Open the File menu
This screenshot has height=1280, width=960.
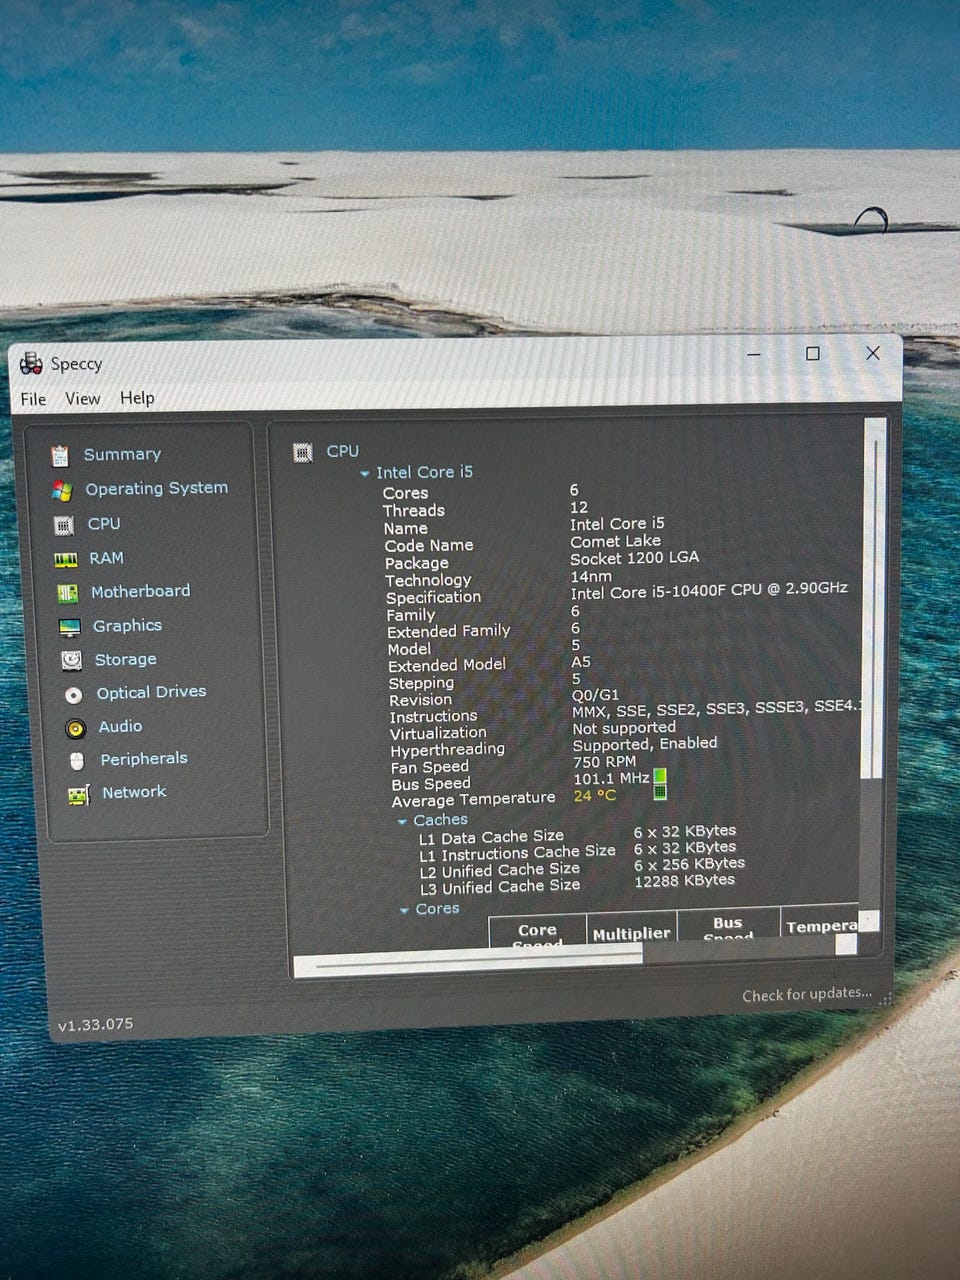[33, 399]
